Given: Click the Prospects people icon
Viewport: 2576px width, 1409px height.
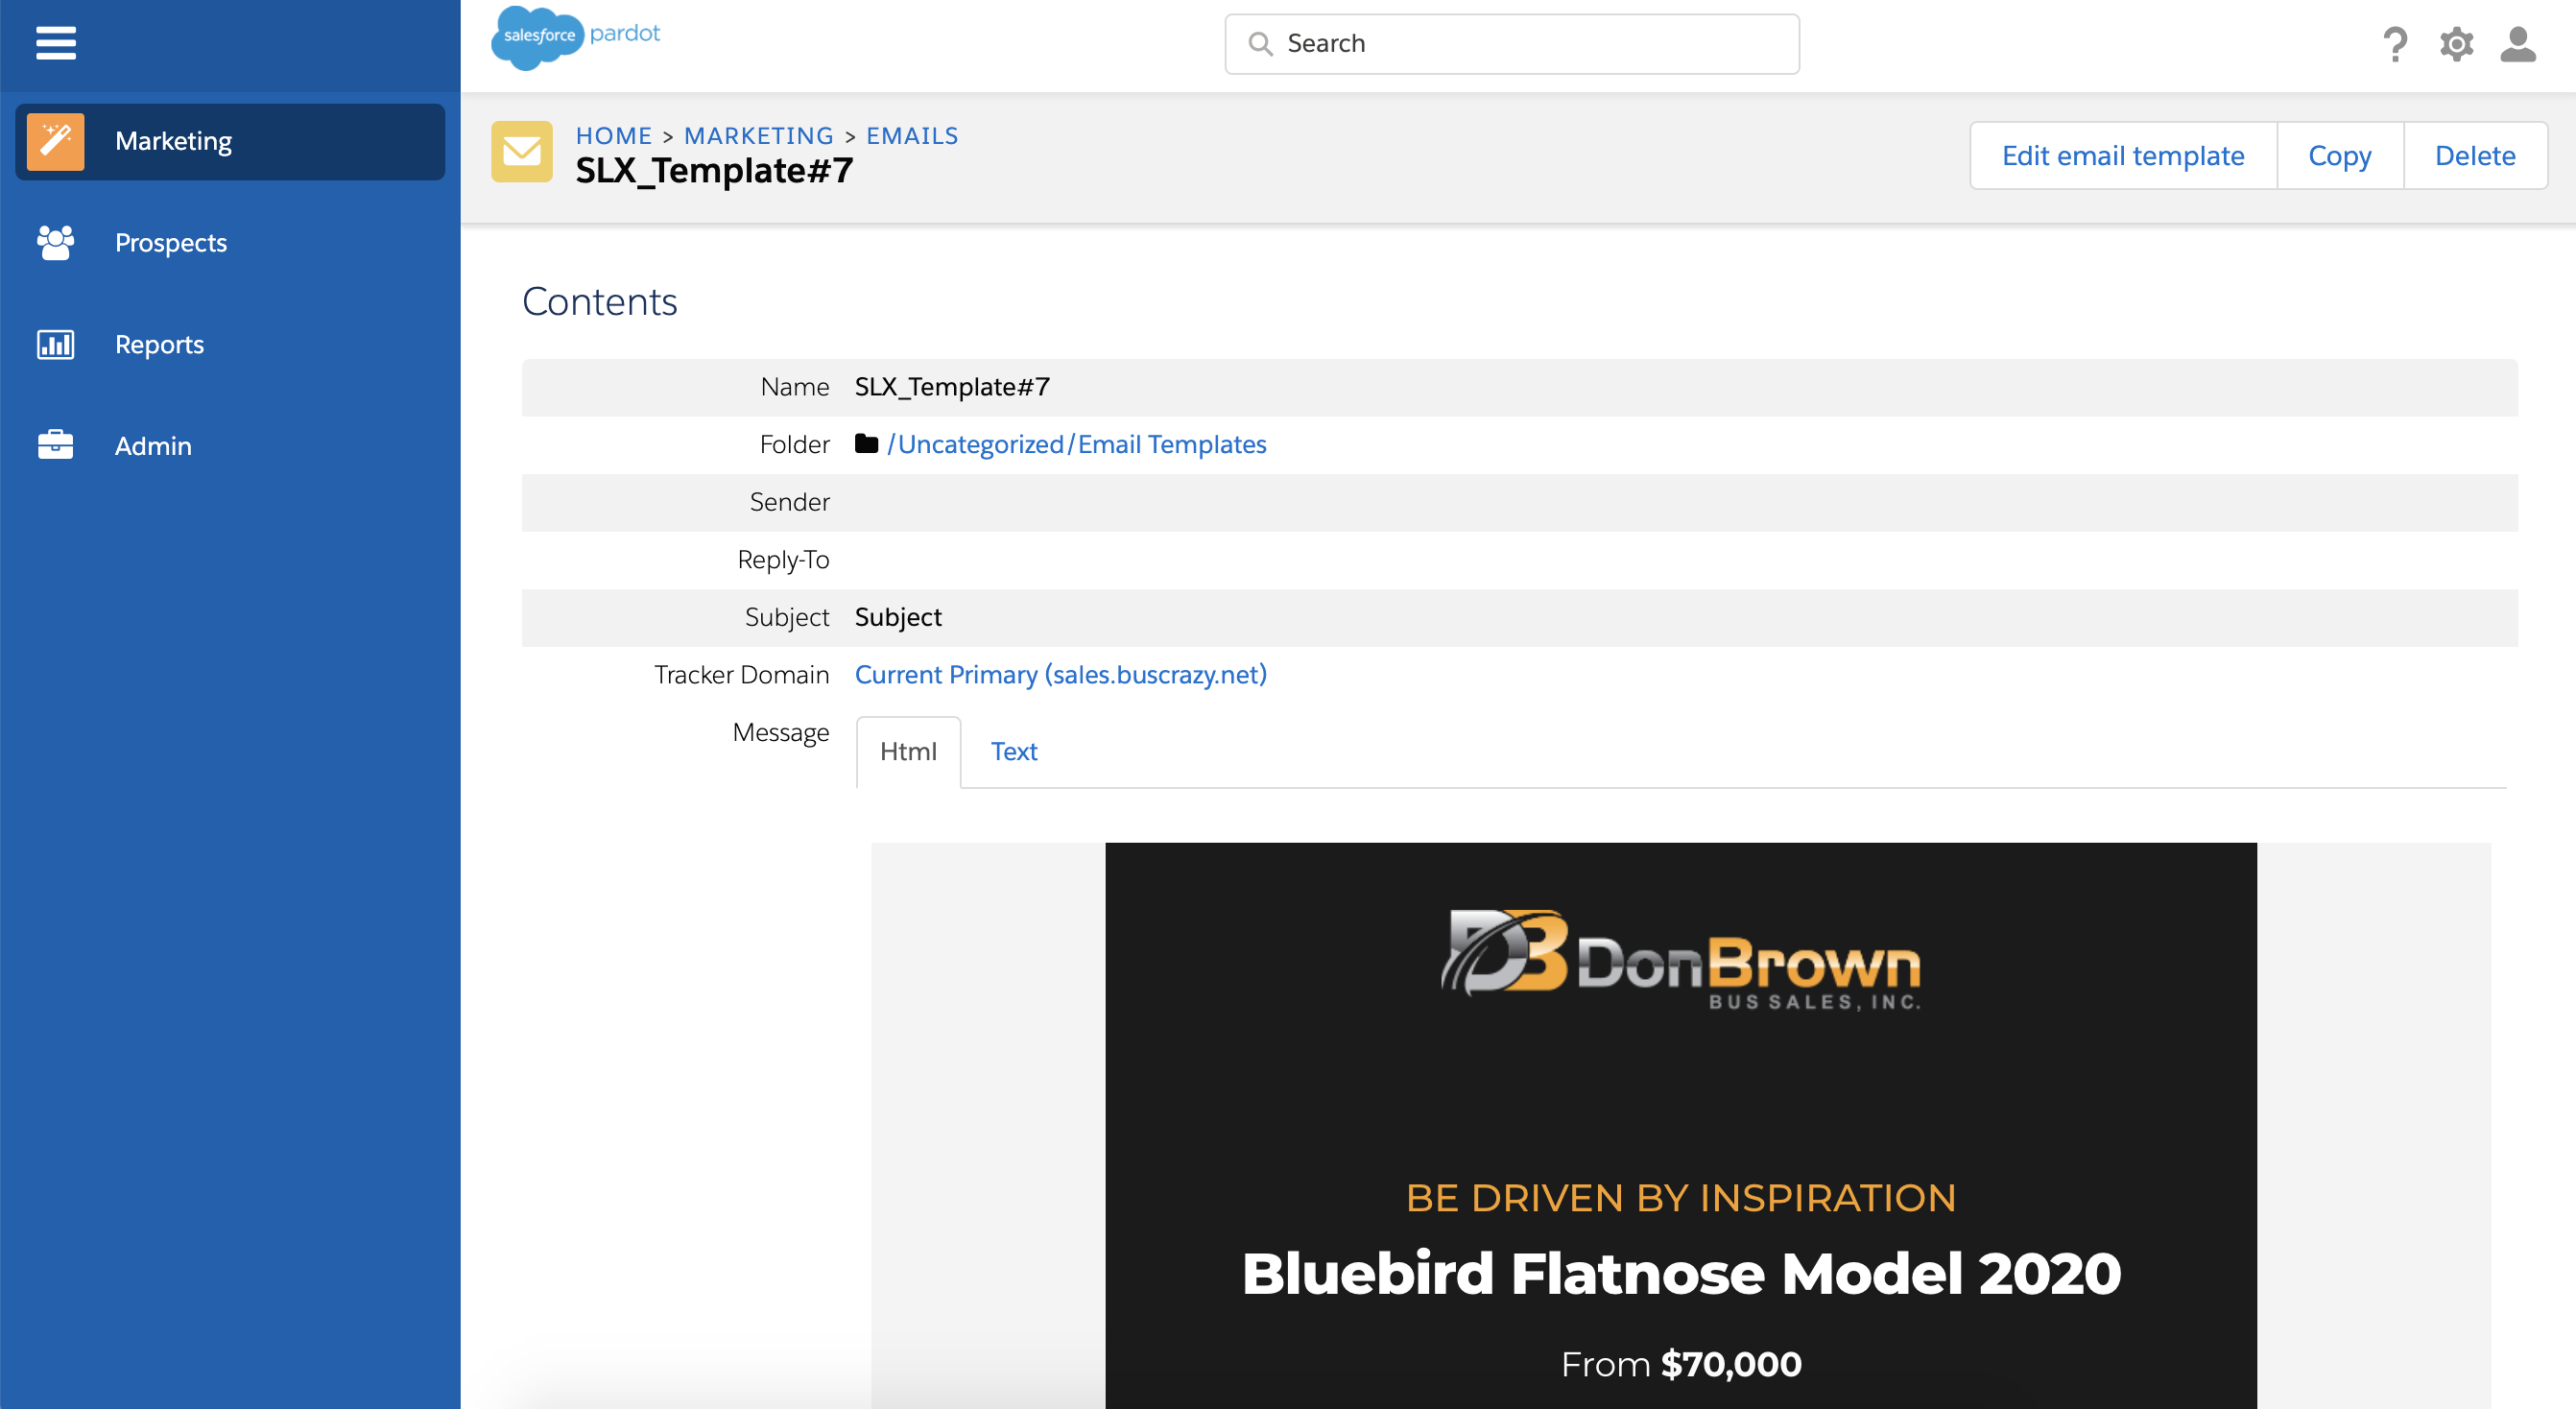Looking at the screenshot, I should coord(55,243).
